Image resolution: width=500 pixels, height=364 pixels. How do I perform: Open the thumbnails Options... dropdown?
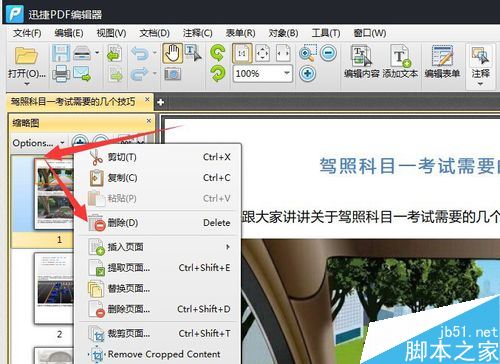tap(38, 143)
